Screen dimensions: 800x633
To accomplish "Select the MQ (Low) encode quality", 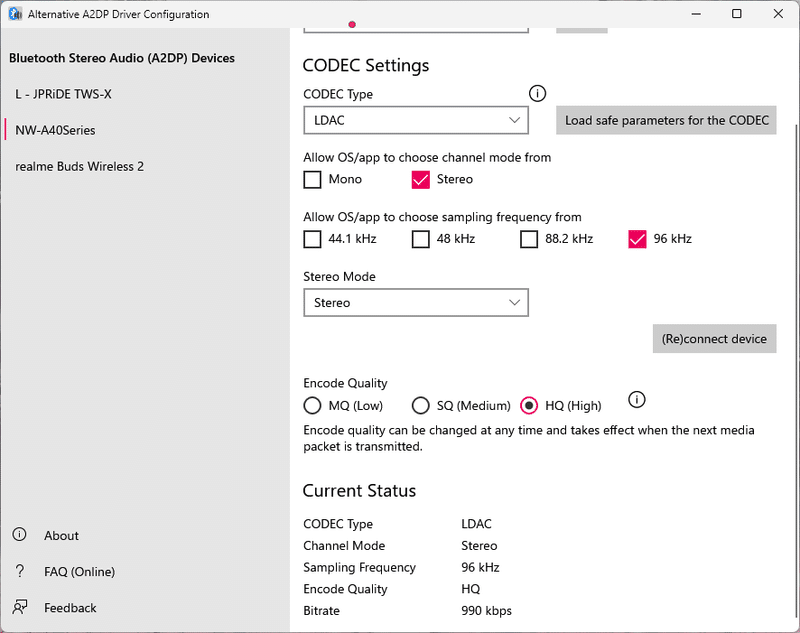I will click(311, 405).
